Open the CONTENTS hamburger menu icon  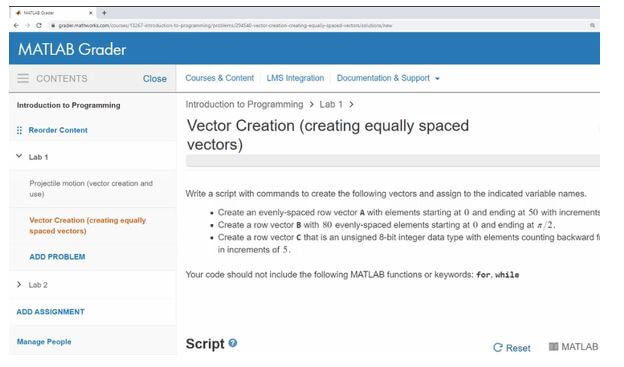(23, 78)
